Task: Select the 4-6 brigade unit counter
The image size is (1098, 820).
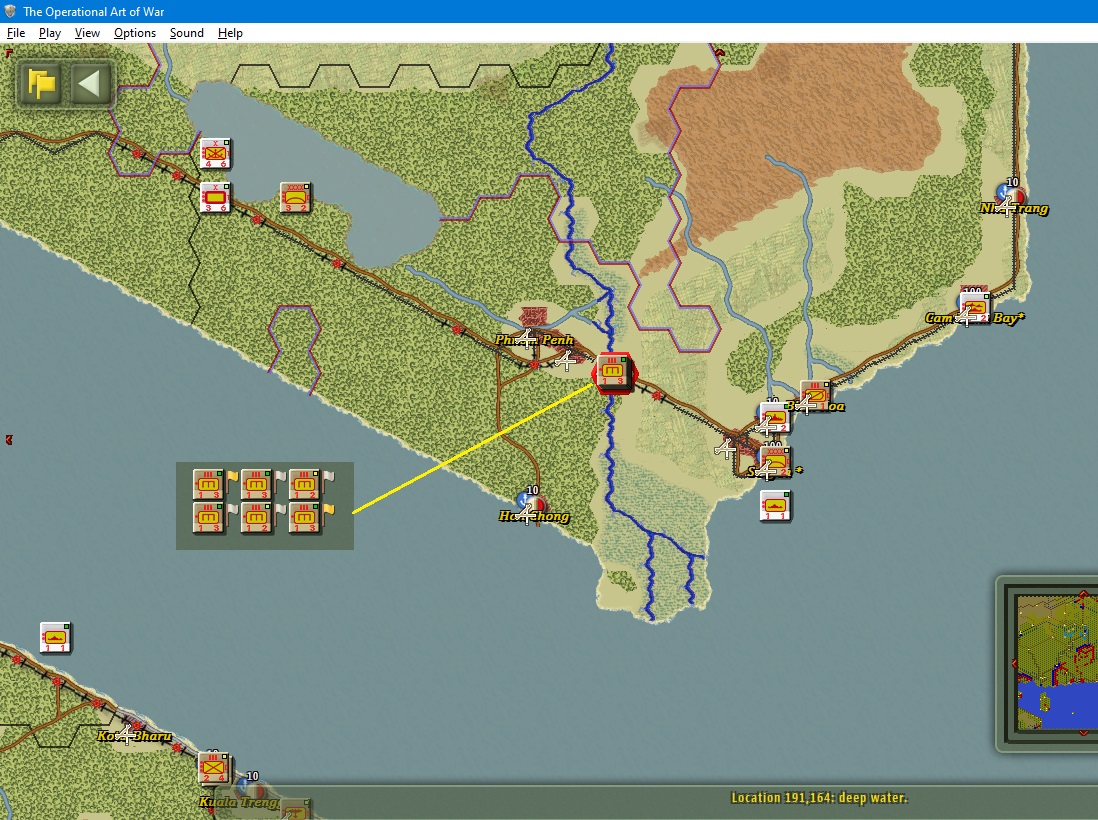Action: 215,153
